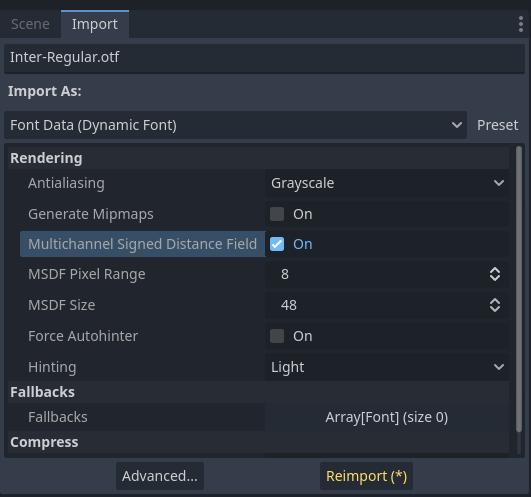
Task: Click the MSDF Size value field
Action: point(378,305)
